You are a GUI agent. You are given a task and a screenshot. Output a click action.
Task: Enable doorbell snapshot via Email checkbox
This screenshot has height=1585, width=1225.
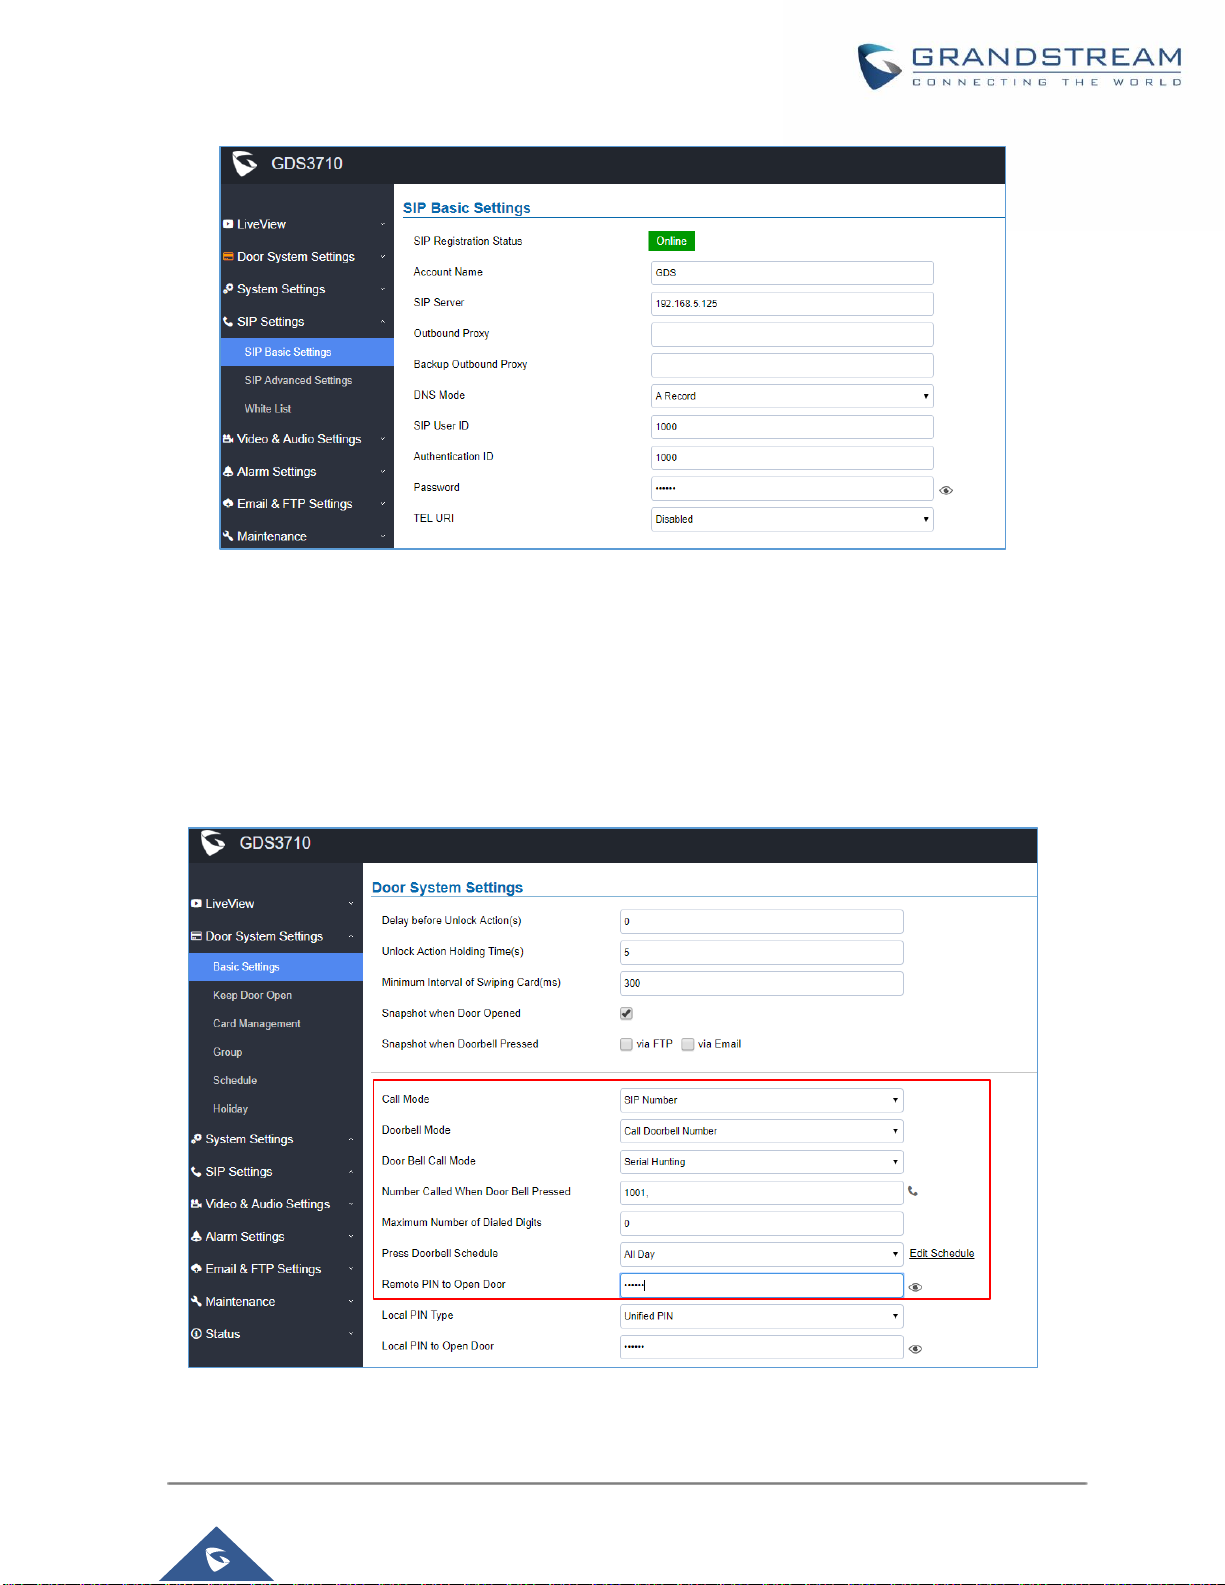click(688, 1044)
